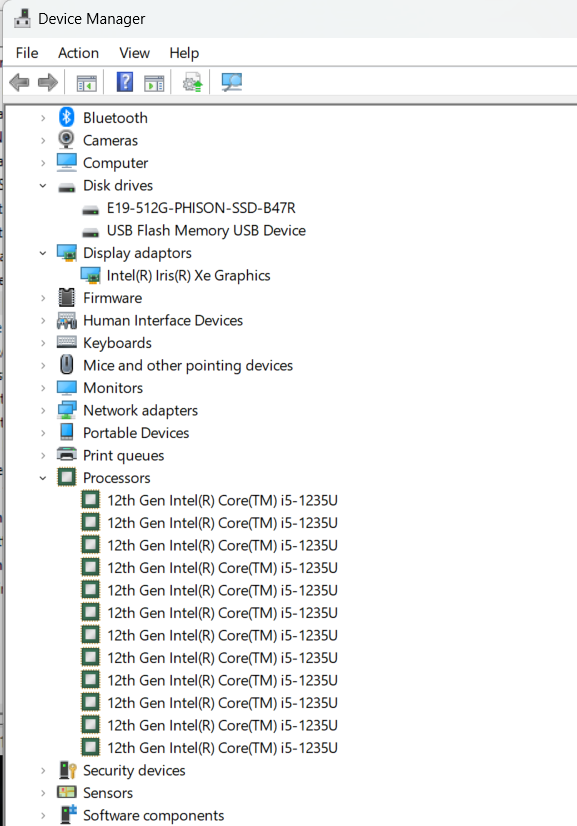
Task: Expand the Sensors node
Action: [43, 793]
